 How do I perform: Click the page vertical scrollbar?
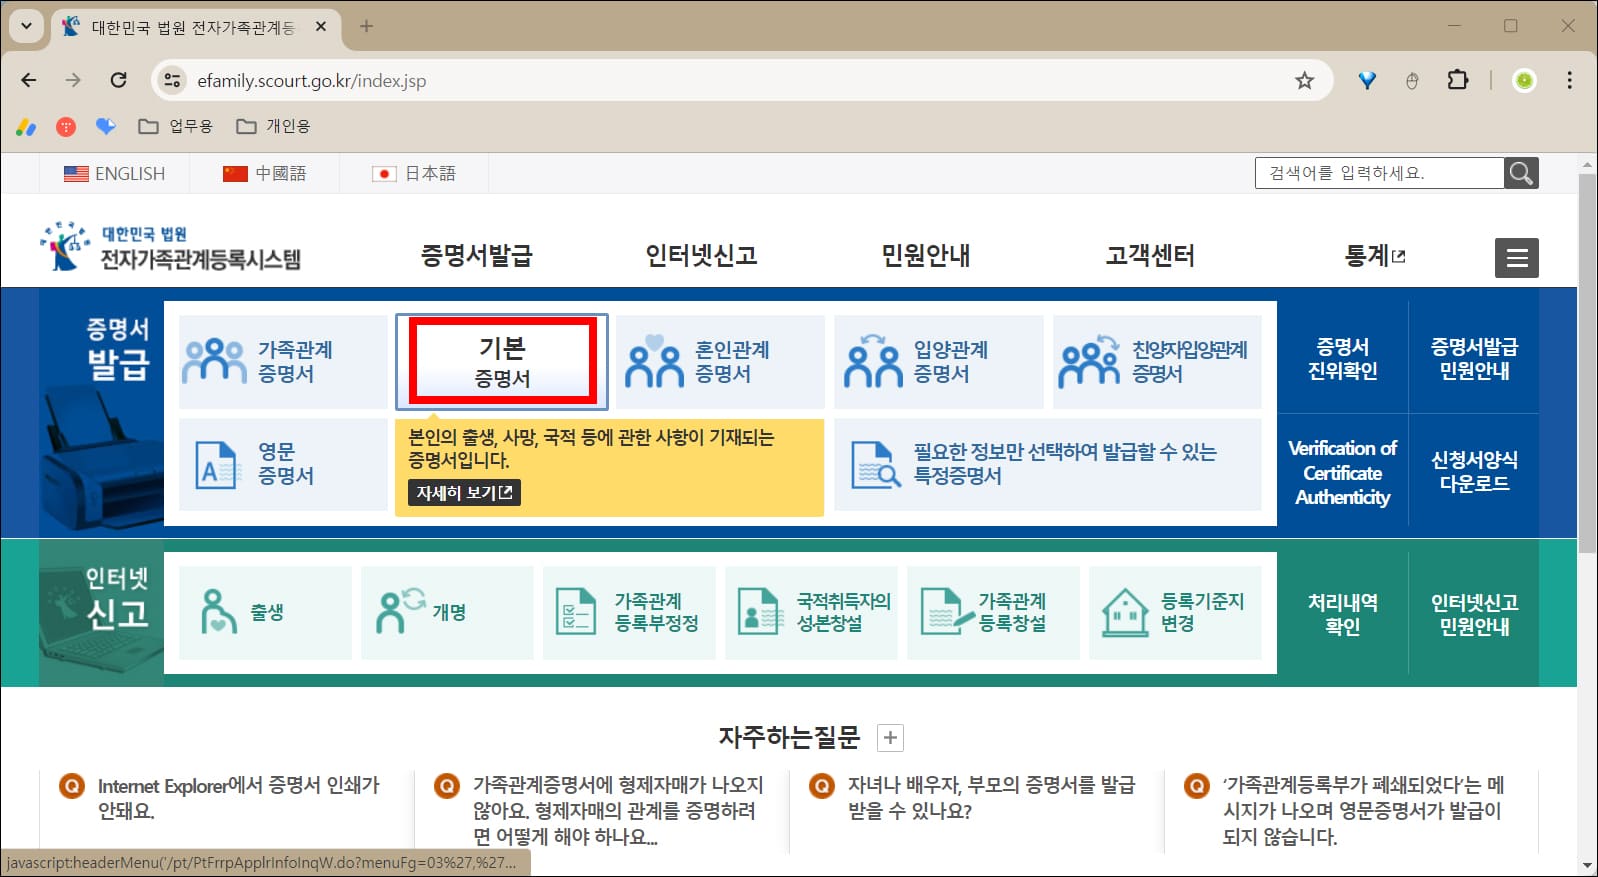pyautogui.click(x=1587, y=363)
